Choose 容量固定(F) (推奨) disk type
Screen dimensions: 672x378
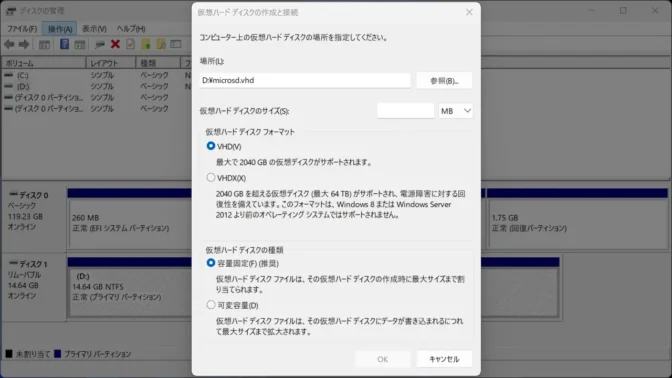(210, 263)
